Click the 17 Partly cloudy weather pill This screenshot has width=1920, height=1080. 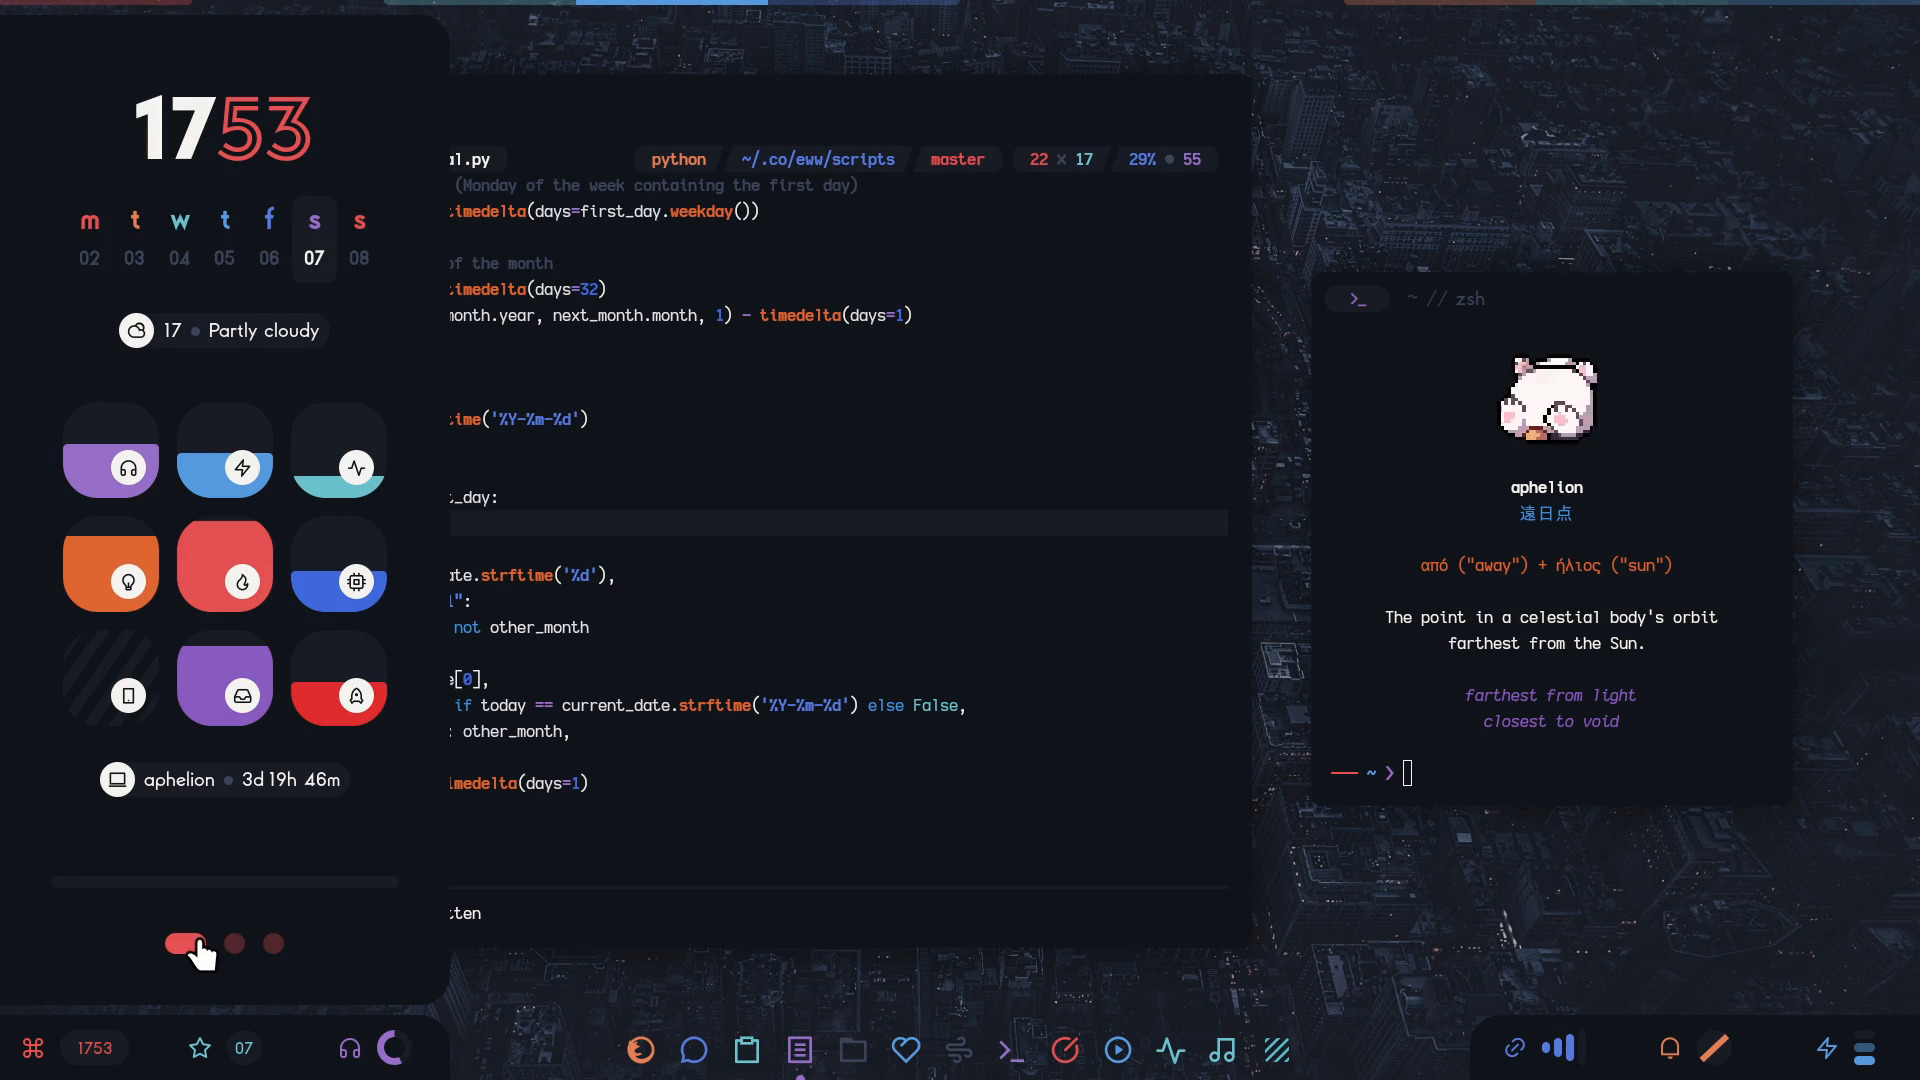(x=224, y=331)
